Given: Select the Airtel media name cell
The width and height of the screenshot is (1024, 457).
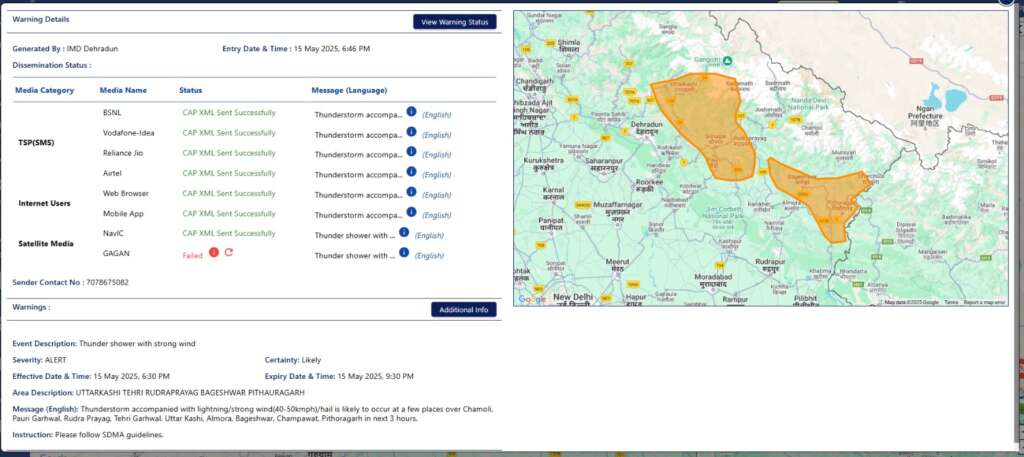Looking at the screenshot, I should [x=112, y=173].
